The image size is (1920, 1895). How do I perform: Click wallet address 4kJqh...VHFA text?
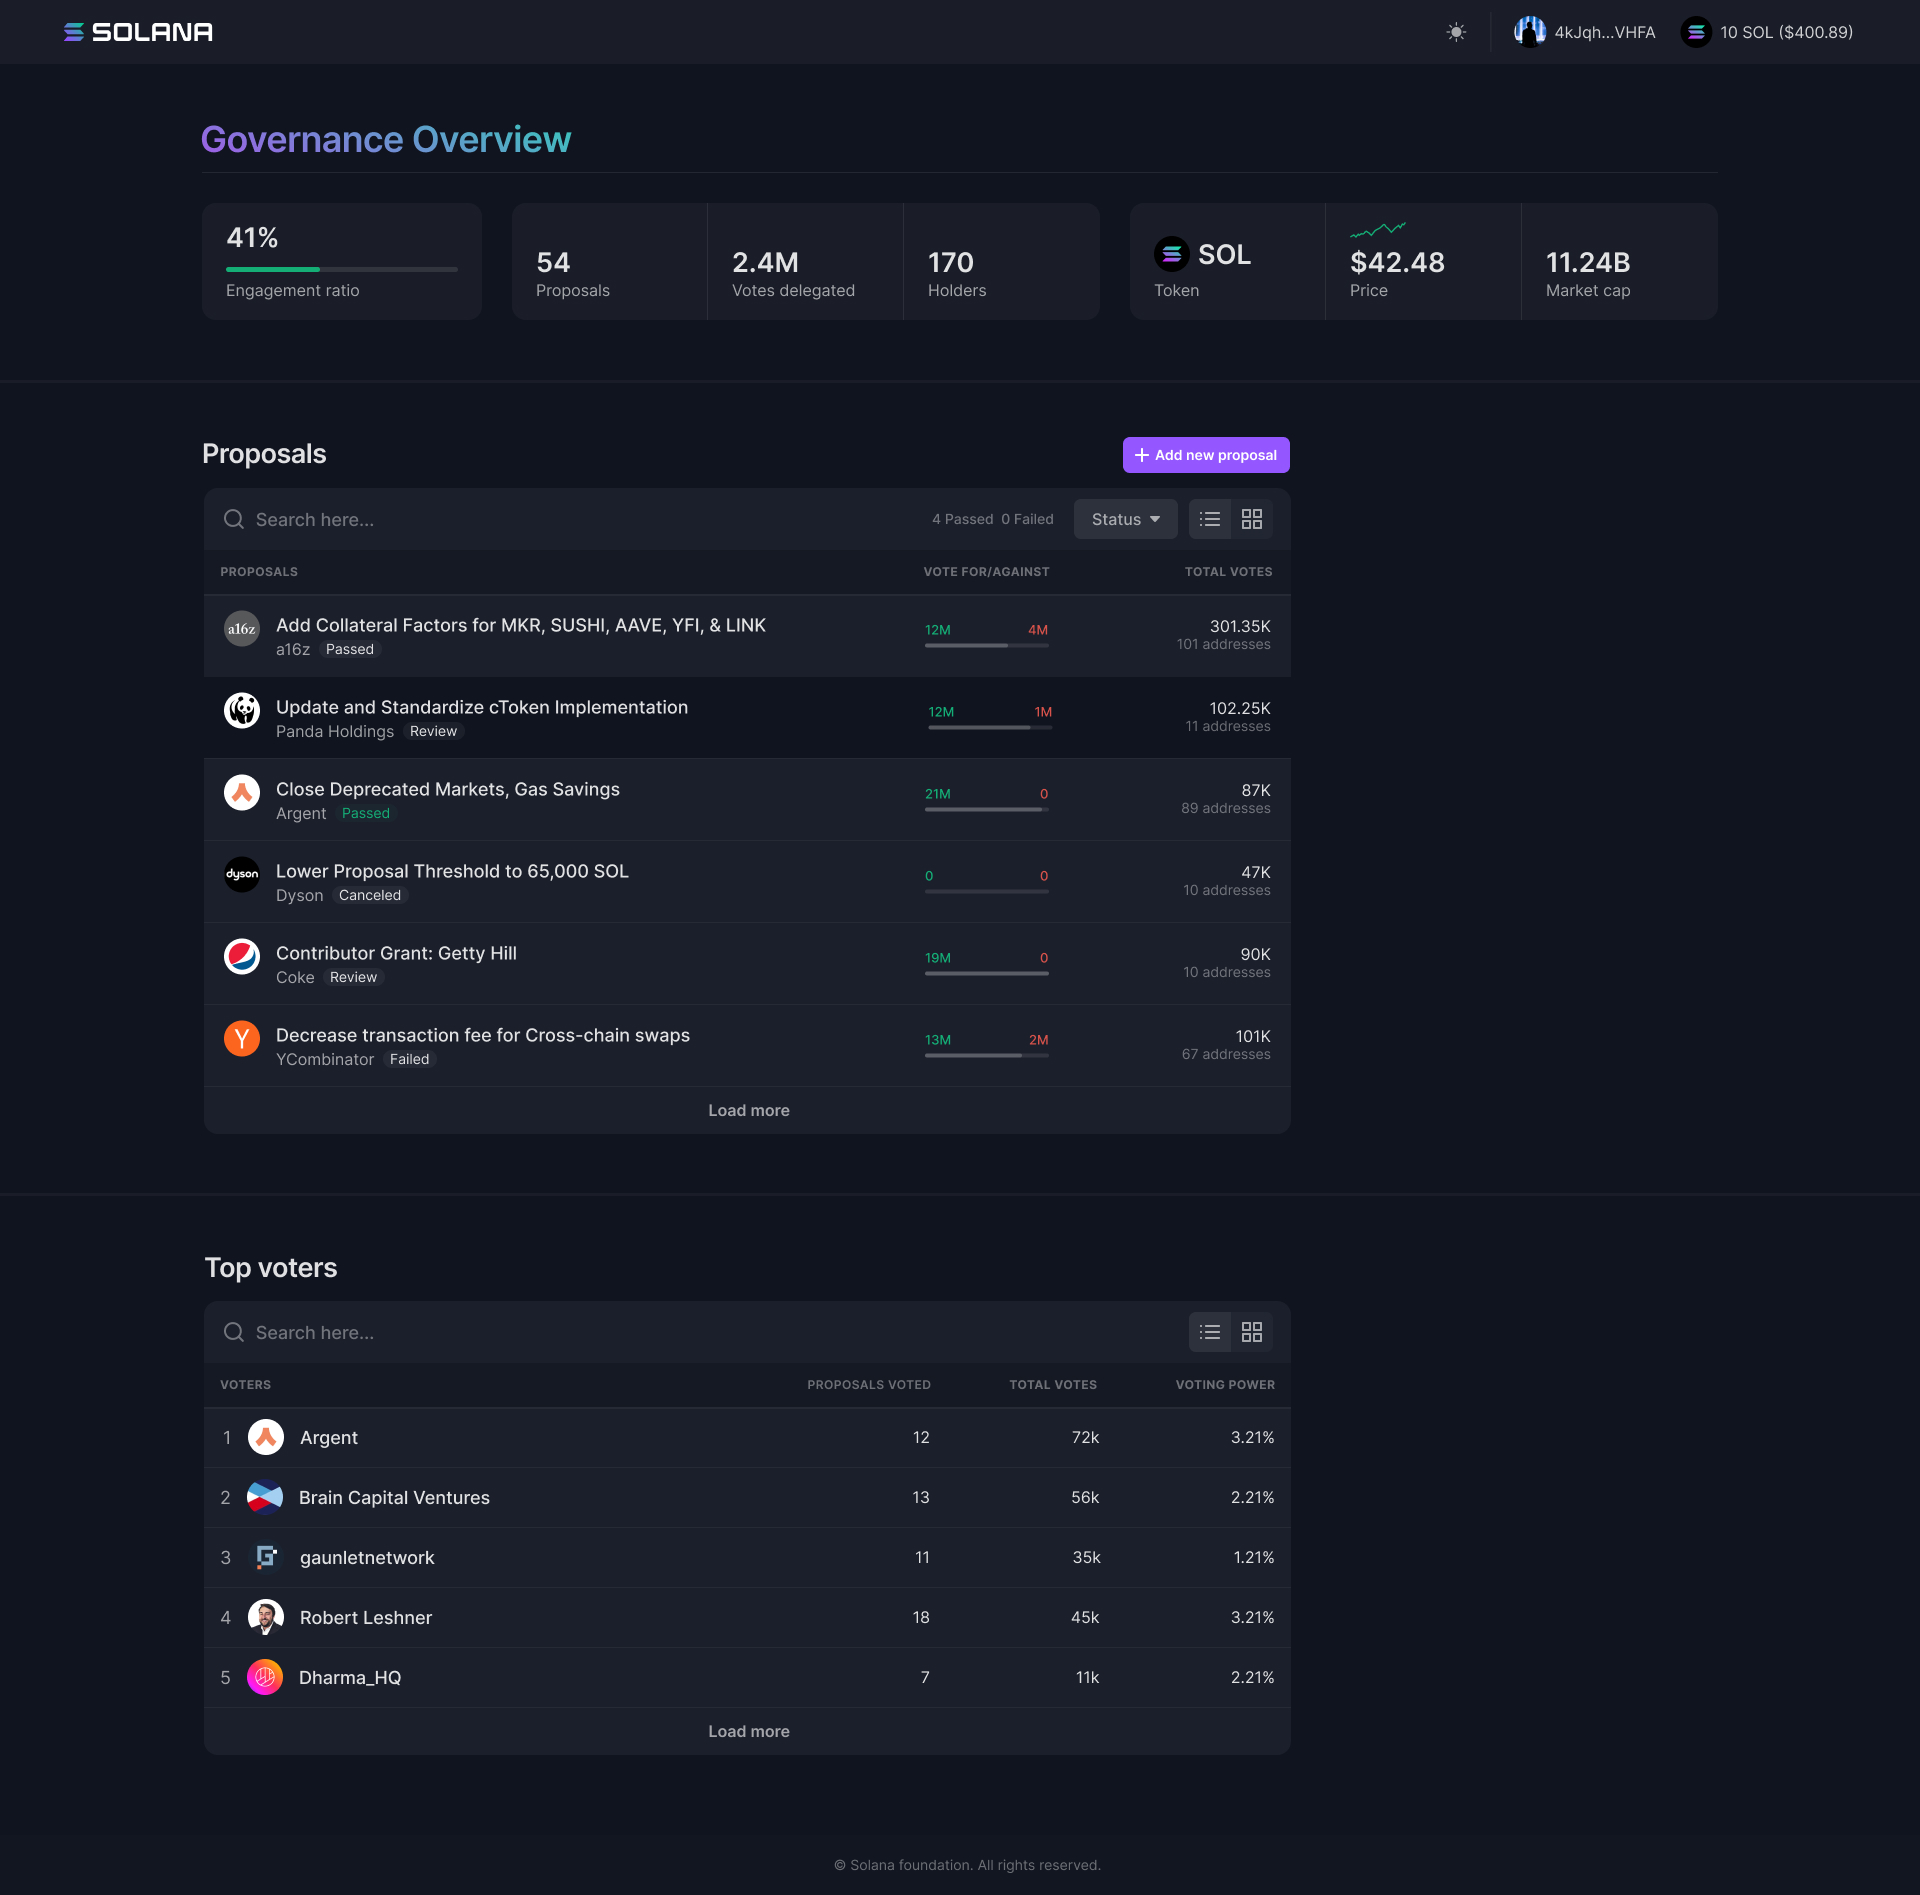tap(1604, 32)
